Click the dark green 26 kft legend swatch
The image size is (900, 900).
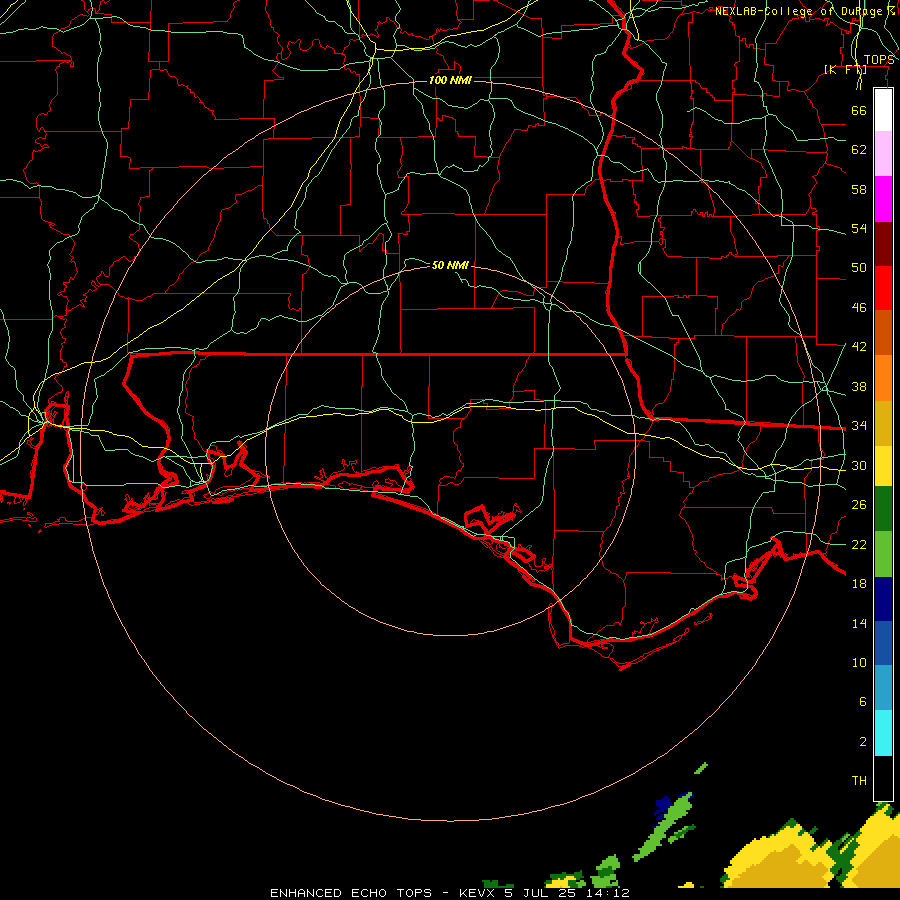[x=883, y=509]
